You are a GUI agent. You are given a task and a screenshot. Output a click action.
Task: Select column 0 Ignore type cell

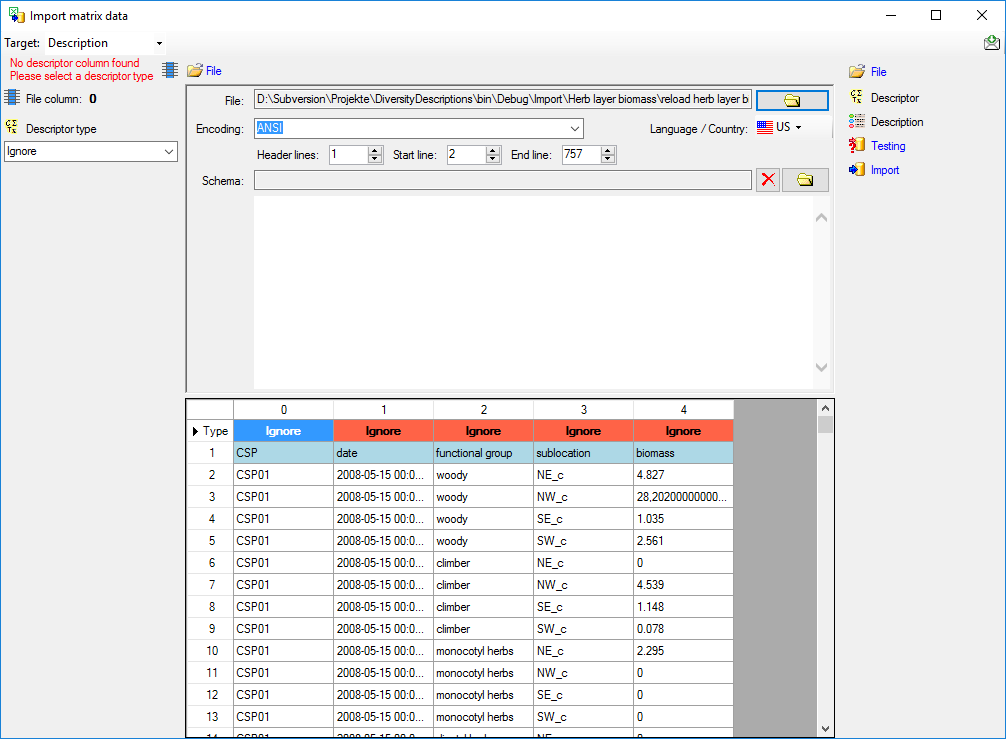(284, 431)
